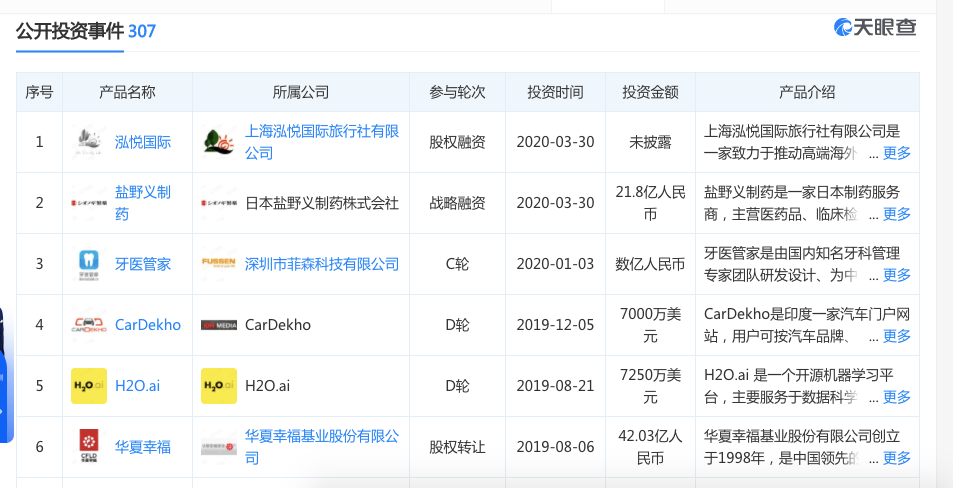Open H2O.ai product link
The height and width of the screenshot is (488, 953).
coord(137,386)
